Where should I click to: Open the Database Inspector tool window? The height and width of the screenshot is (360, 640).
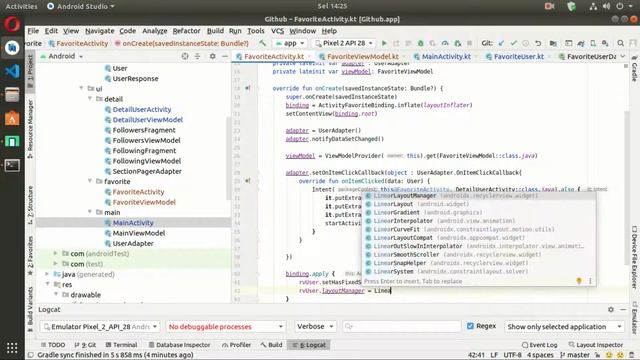179,345
